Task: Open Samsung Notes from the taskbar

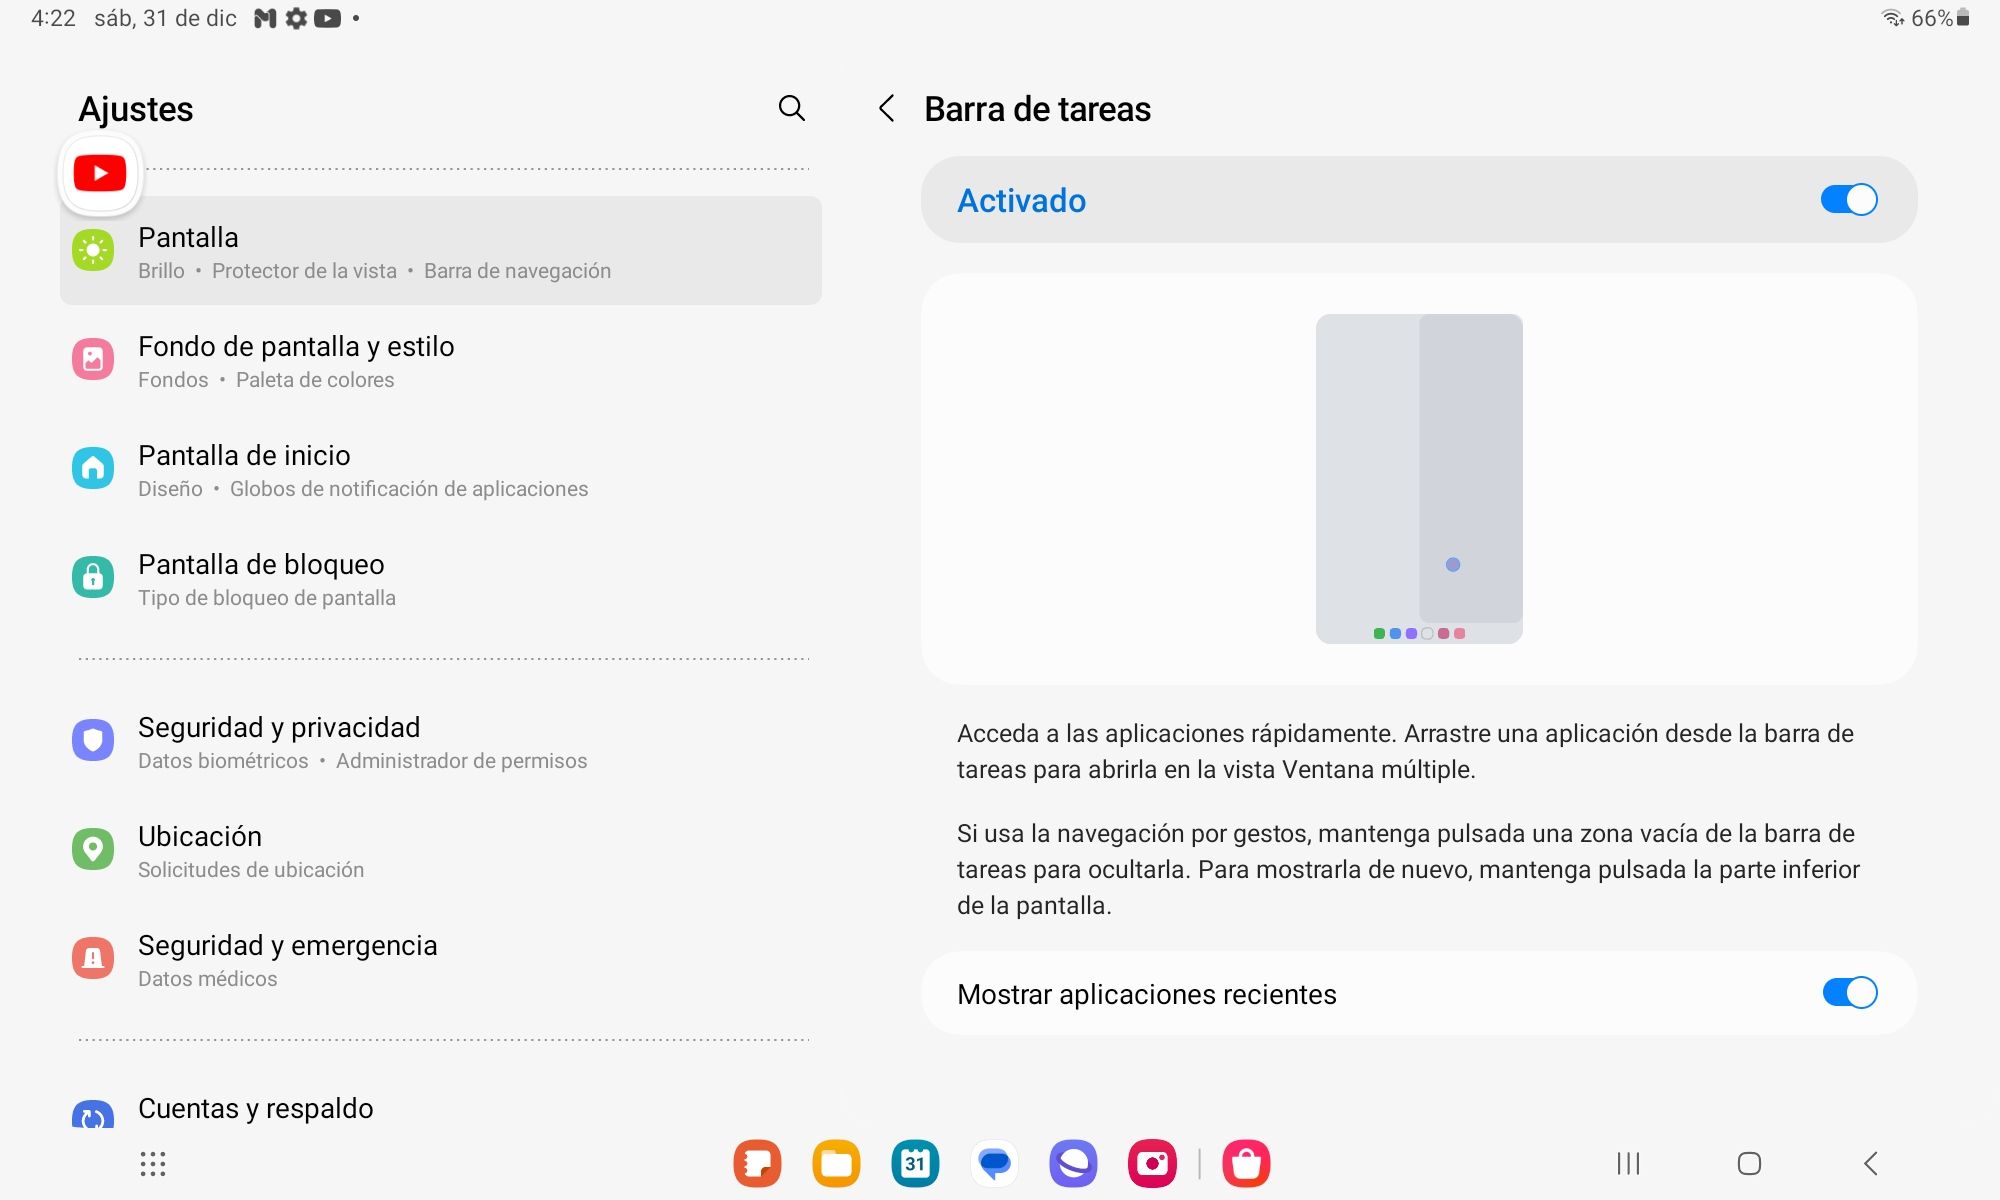Action: pyautogui.click(x=758, y=1163)
